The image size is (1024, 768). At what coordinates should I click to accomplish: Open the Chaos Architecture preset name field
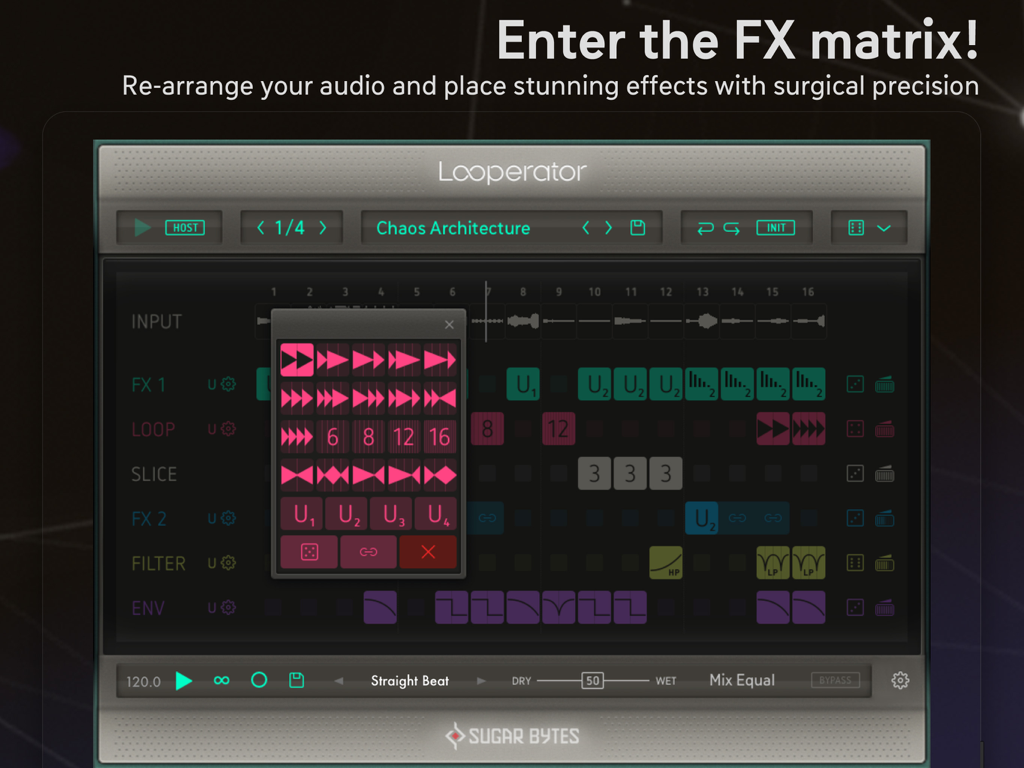[452, 228]
